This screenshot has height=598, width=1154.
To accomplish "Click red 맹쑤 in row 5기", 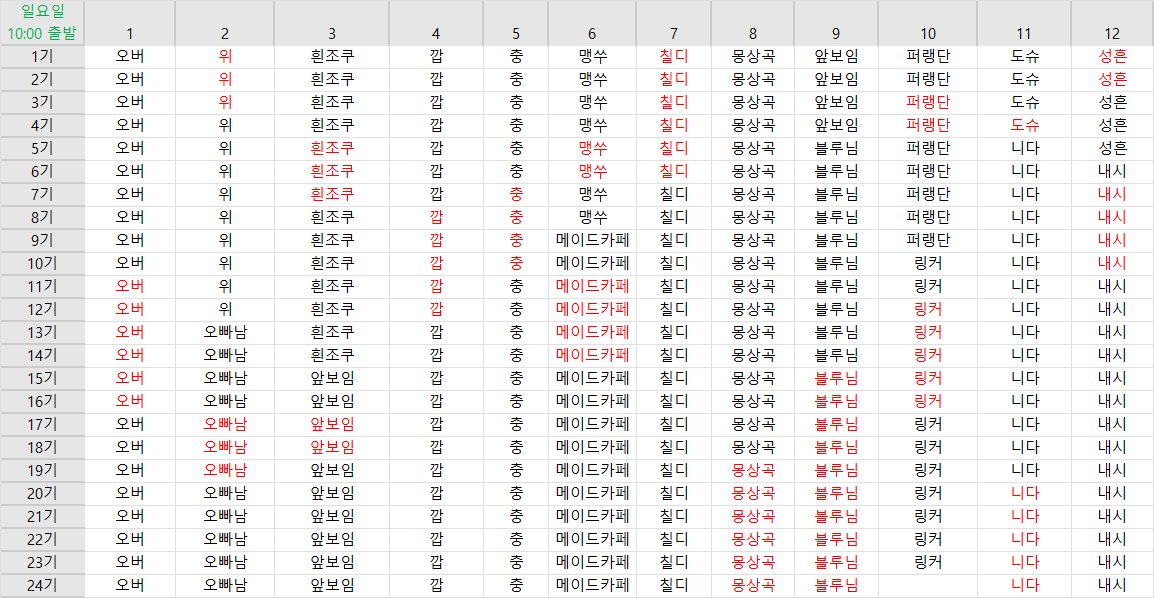I will tap(592, 148).
